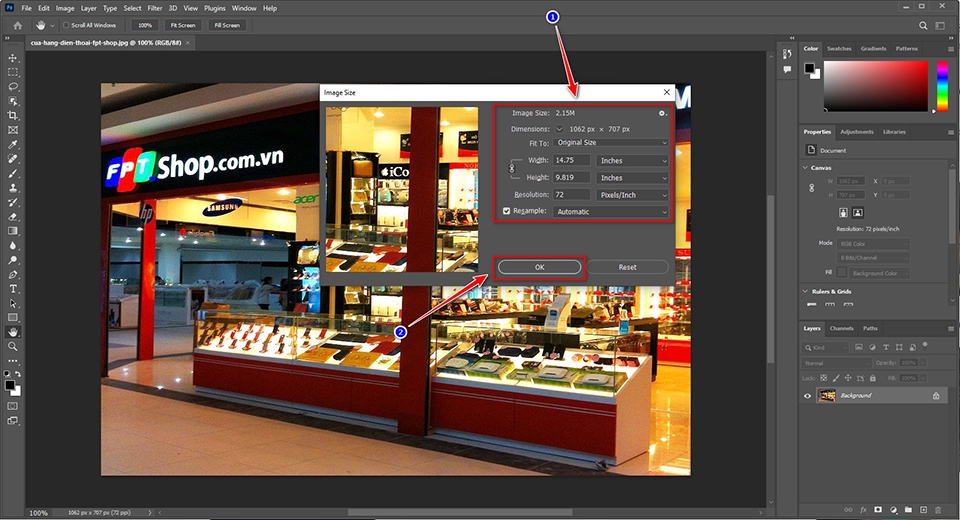Select landscape canvas orientation button
This screenshot has height=520, width=960.
[858, 213]
